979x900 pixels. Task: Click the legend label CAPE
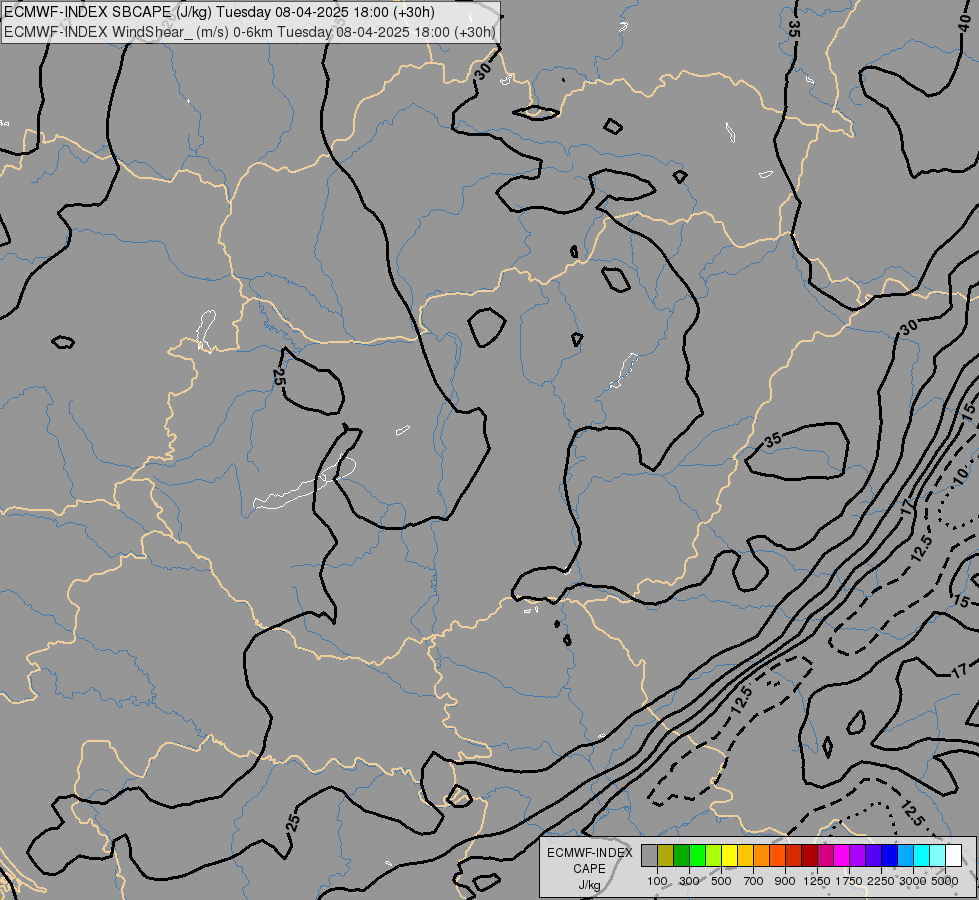tap(589, 869)
